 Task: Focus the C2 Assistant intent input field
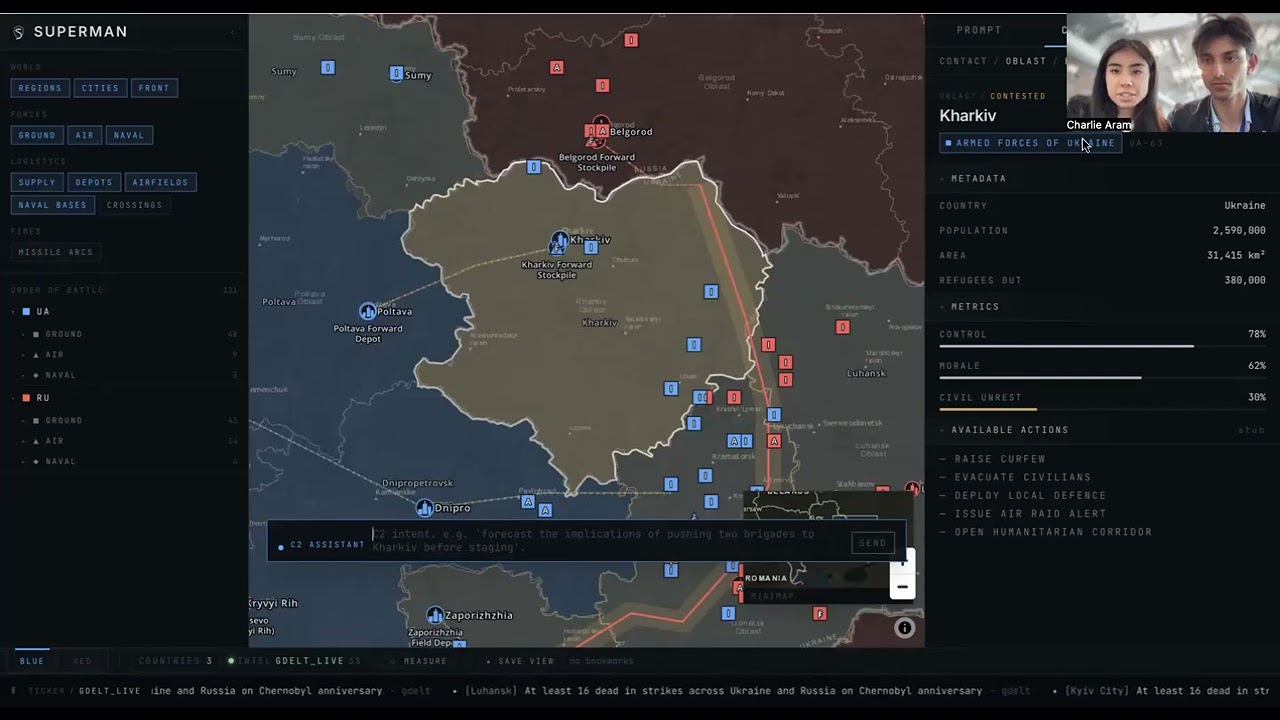pyautogui.click(x=608, y=541)
